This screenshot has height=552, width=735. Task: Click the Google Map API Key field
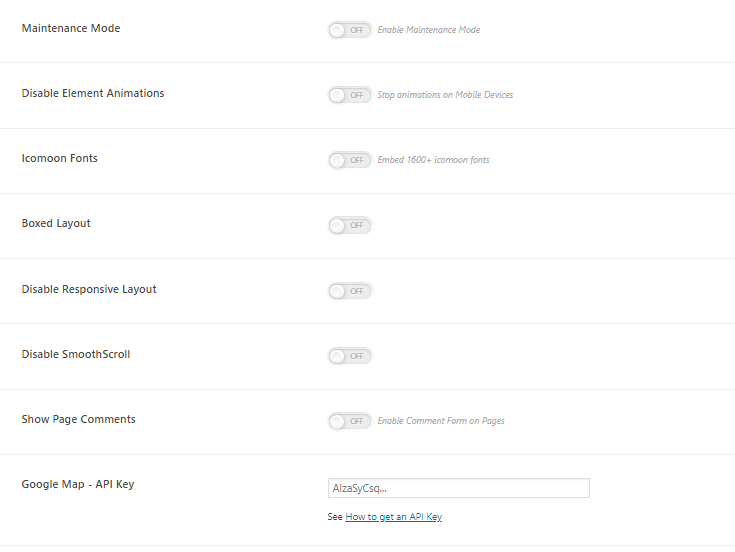click(458, 488)
